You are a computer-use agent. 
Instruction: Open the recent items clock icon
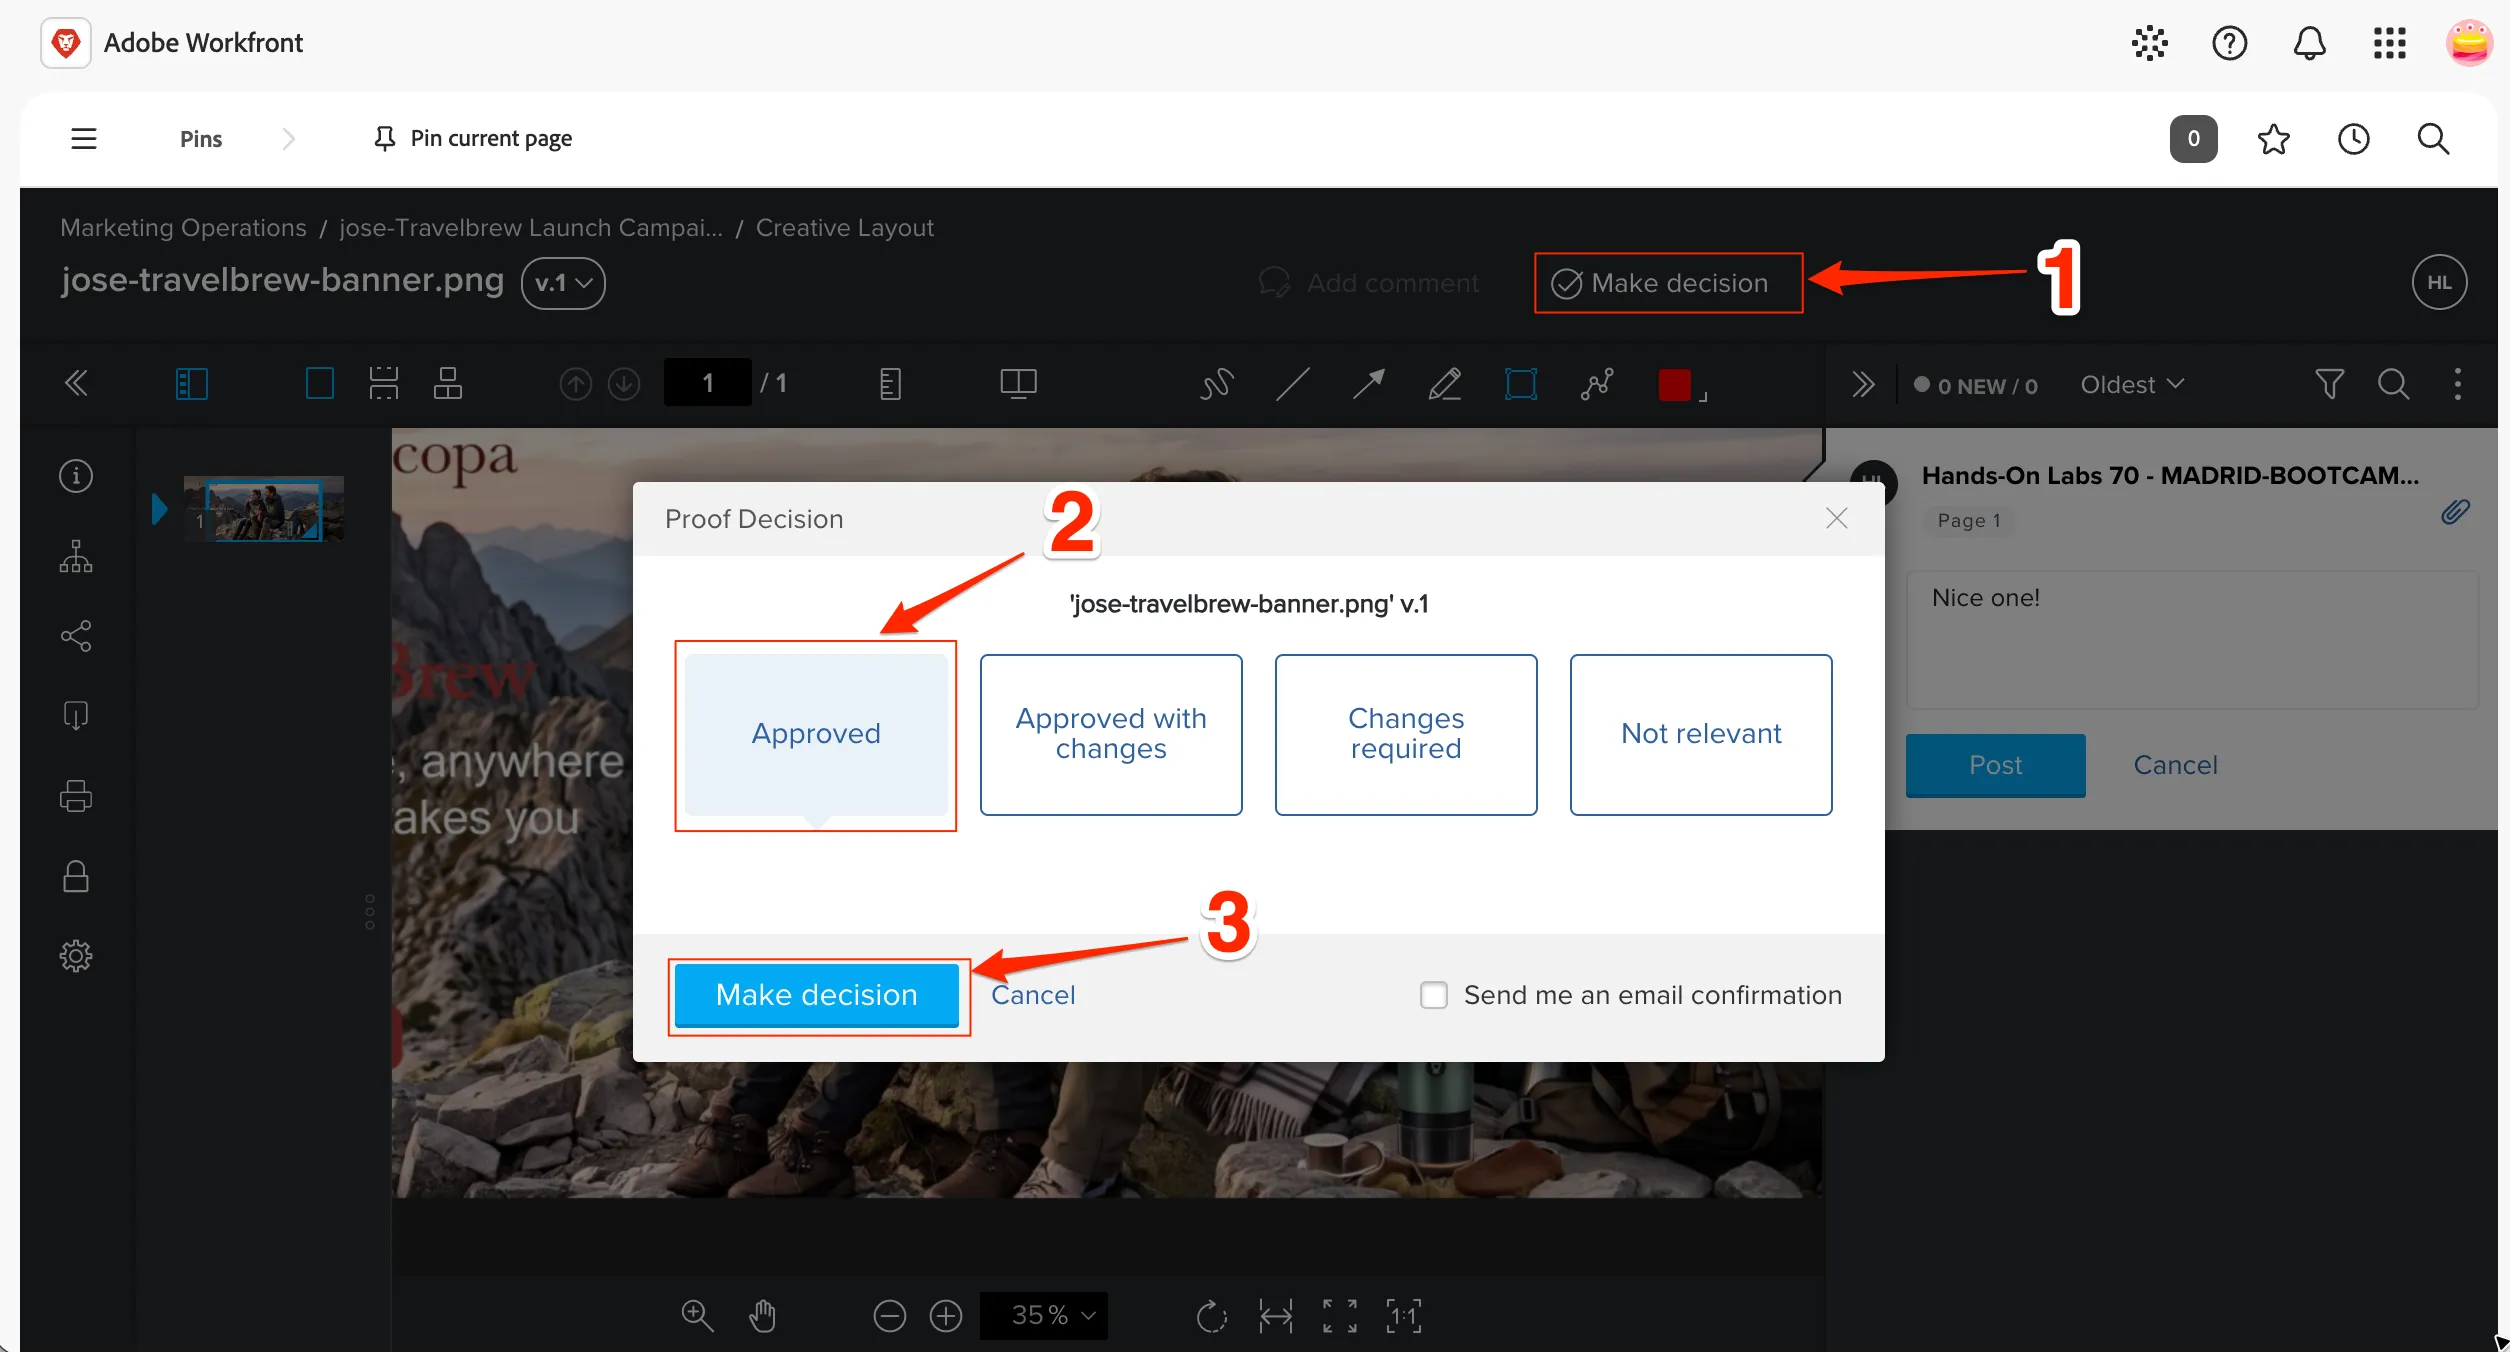tap(2353, 139)
